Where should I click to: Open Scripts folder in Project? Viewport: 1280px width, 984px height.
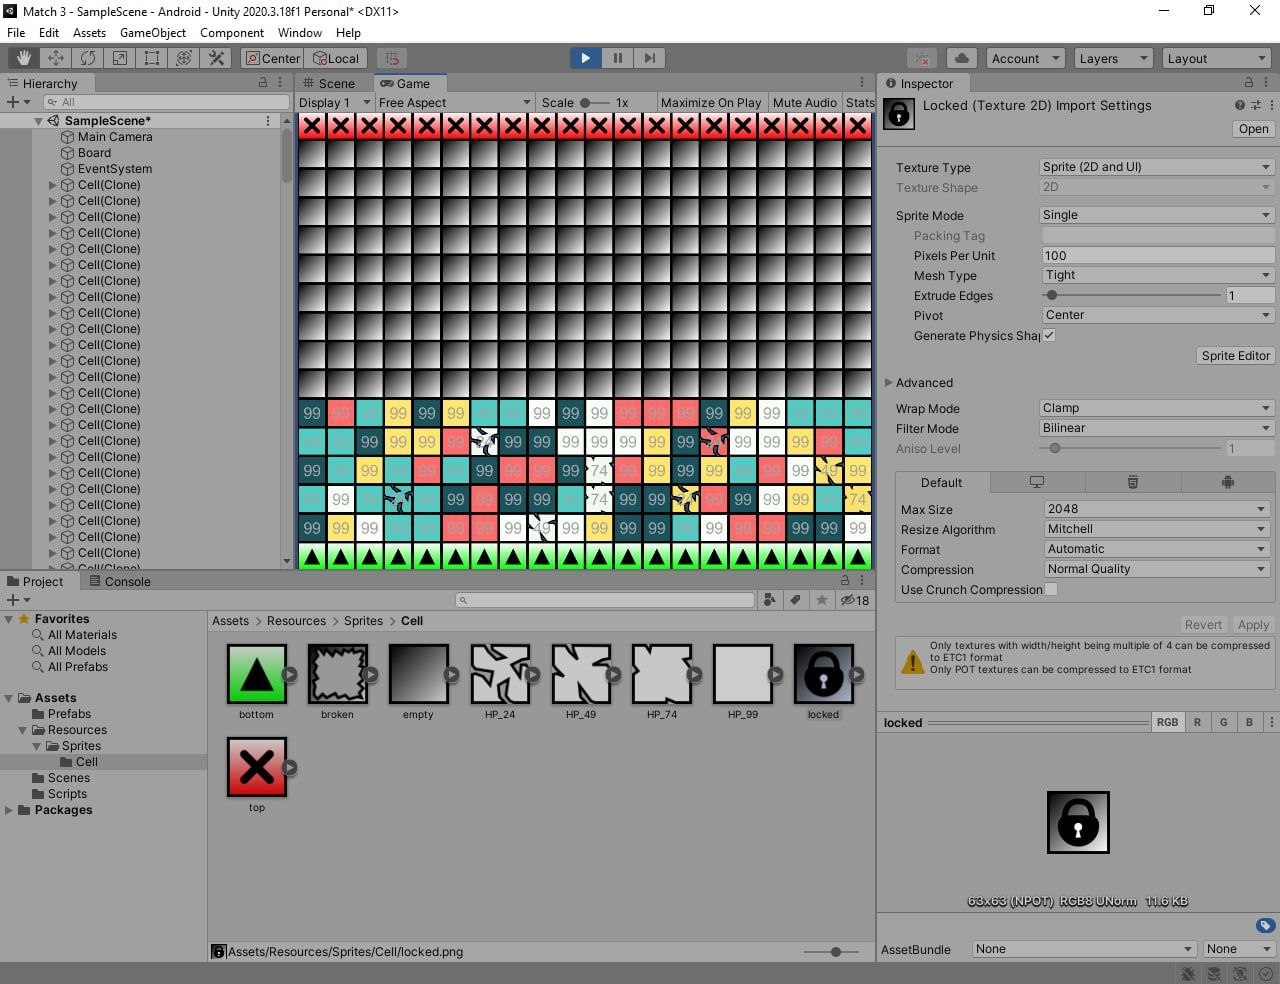tap(67, 794)
